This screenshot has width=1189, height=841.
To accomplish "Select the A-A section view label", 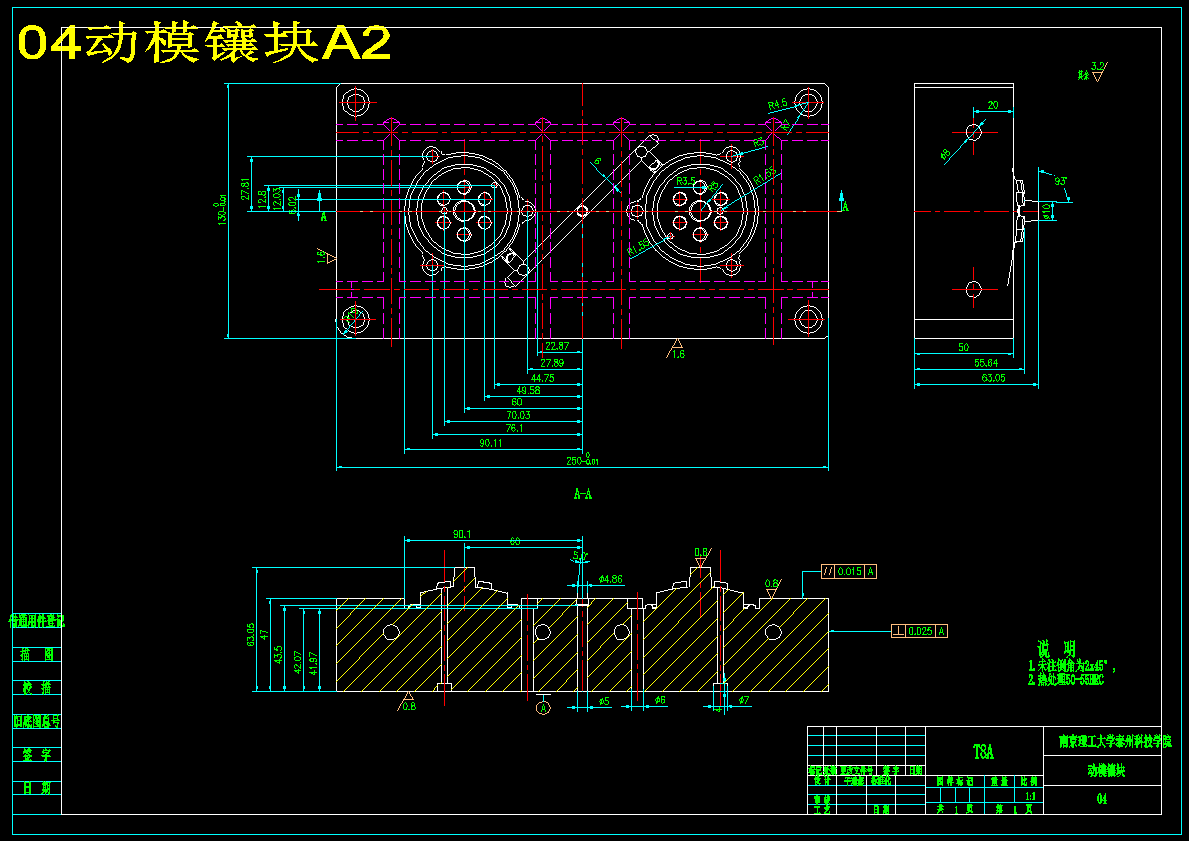I will coord(582,494).
